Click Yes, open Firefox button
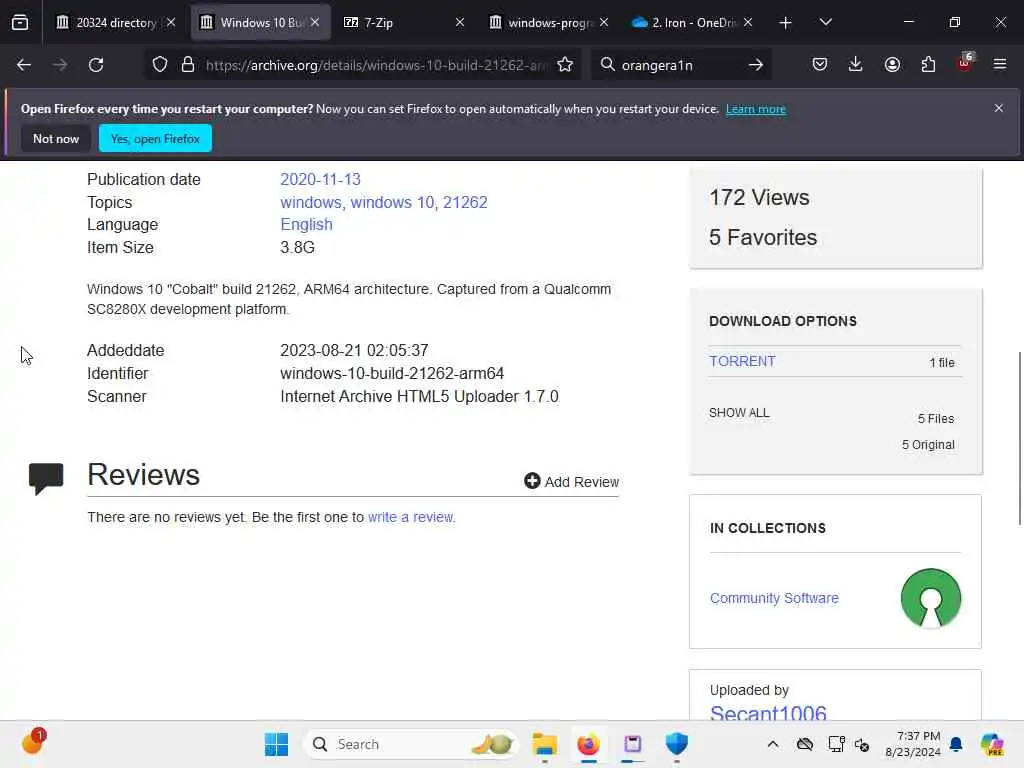1024x768 pixels. pos(155,138)
